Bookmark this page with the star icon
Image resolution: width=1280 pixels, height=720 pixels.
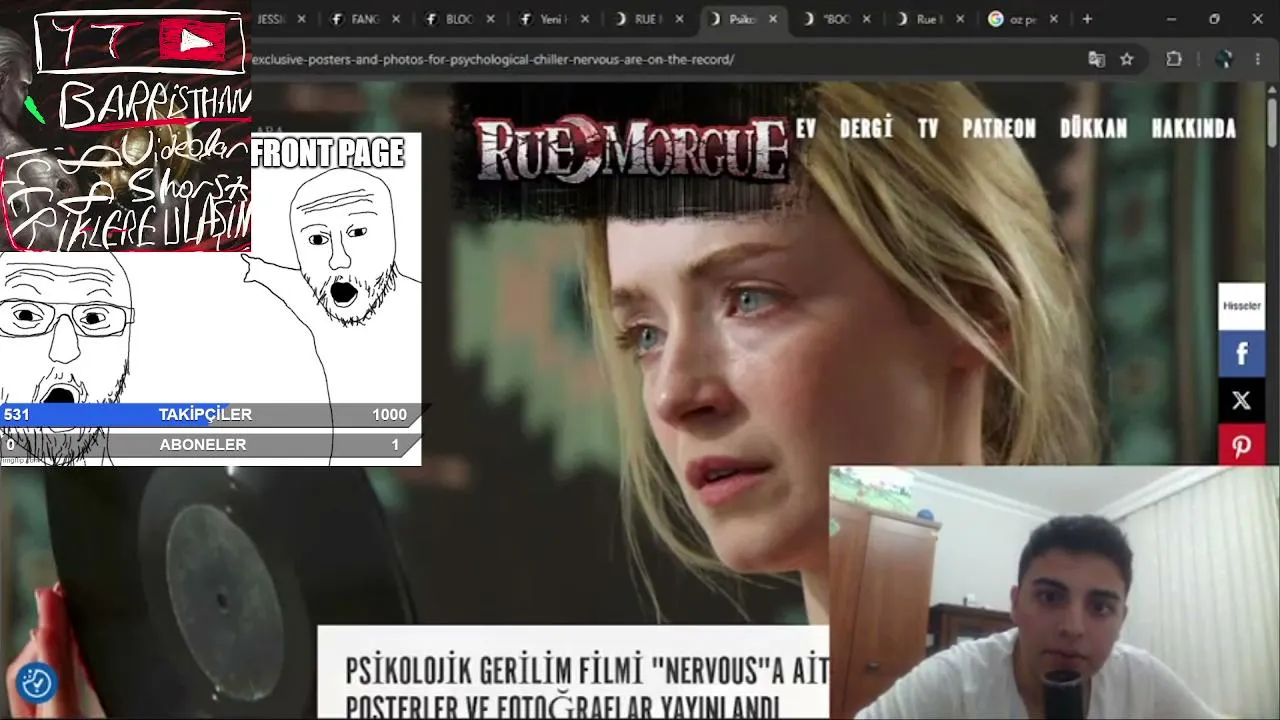pyautogui.click(x=1127, y=59)
